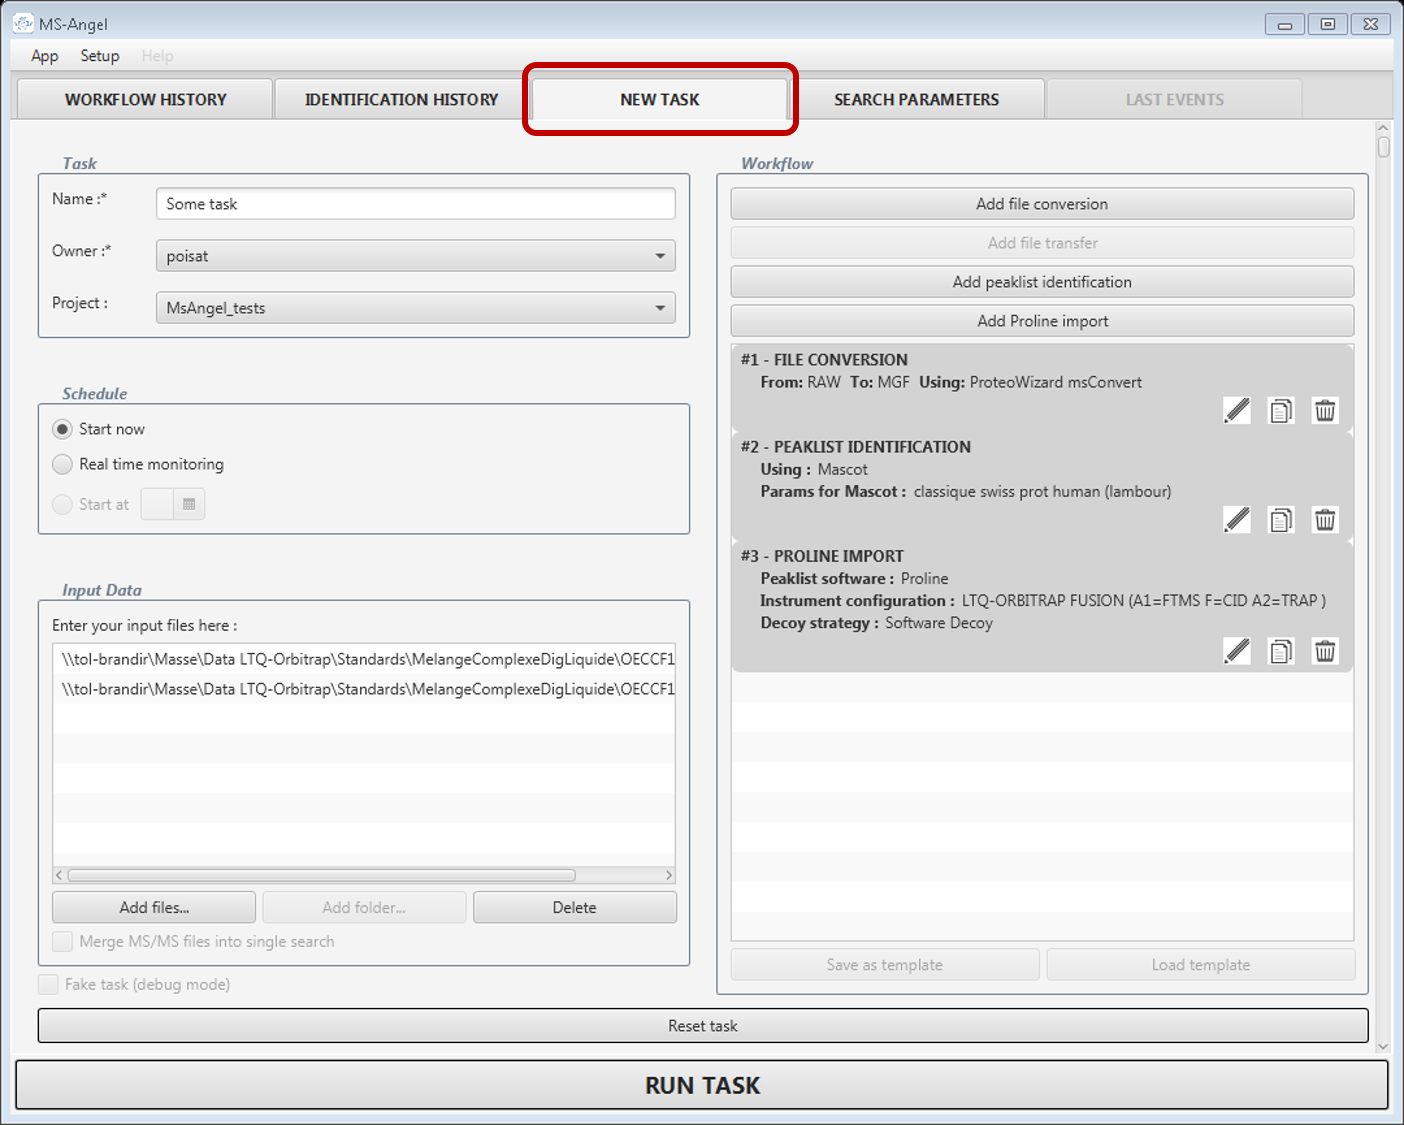The height and width of the screenshot is (1125, 1404).
Task: Edit the Peaklist Identification step
Action: point(1237,519)
